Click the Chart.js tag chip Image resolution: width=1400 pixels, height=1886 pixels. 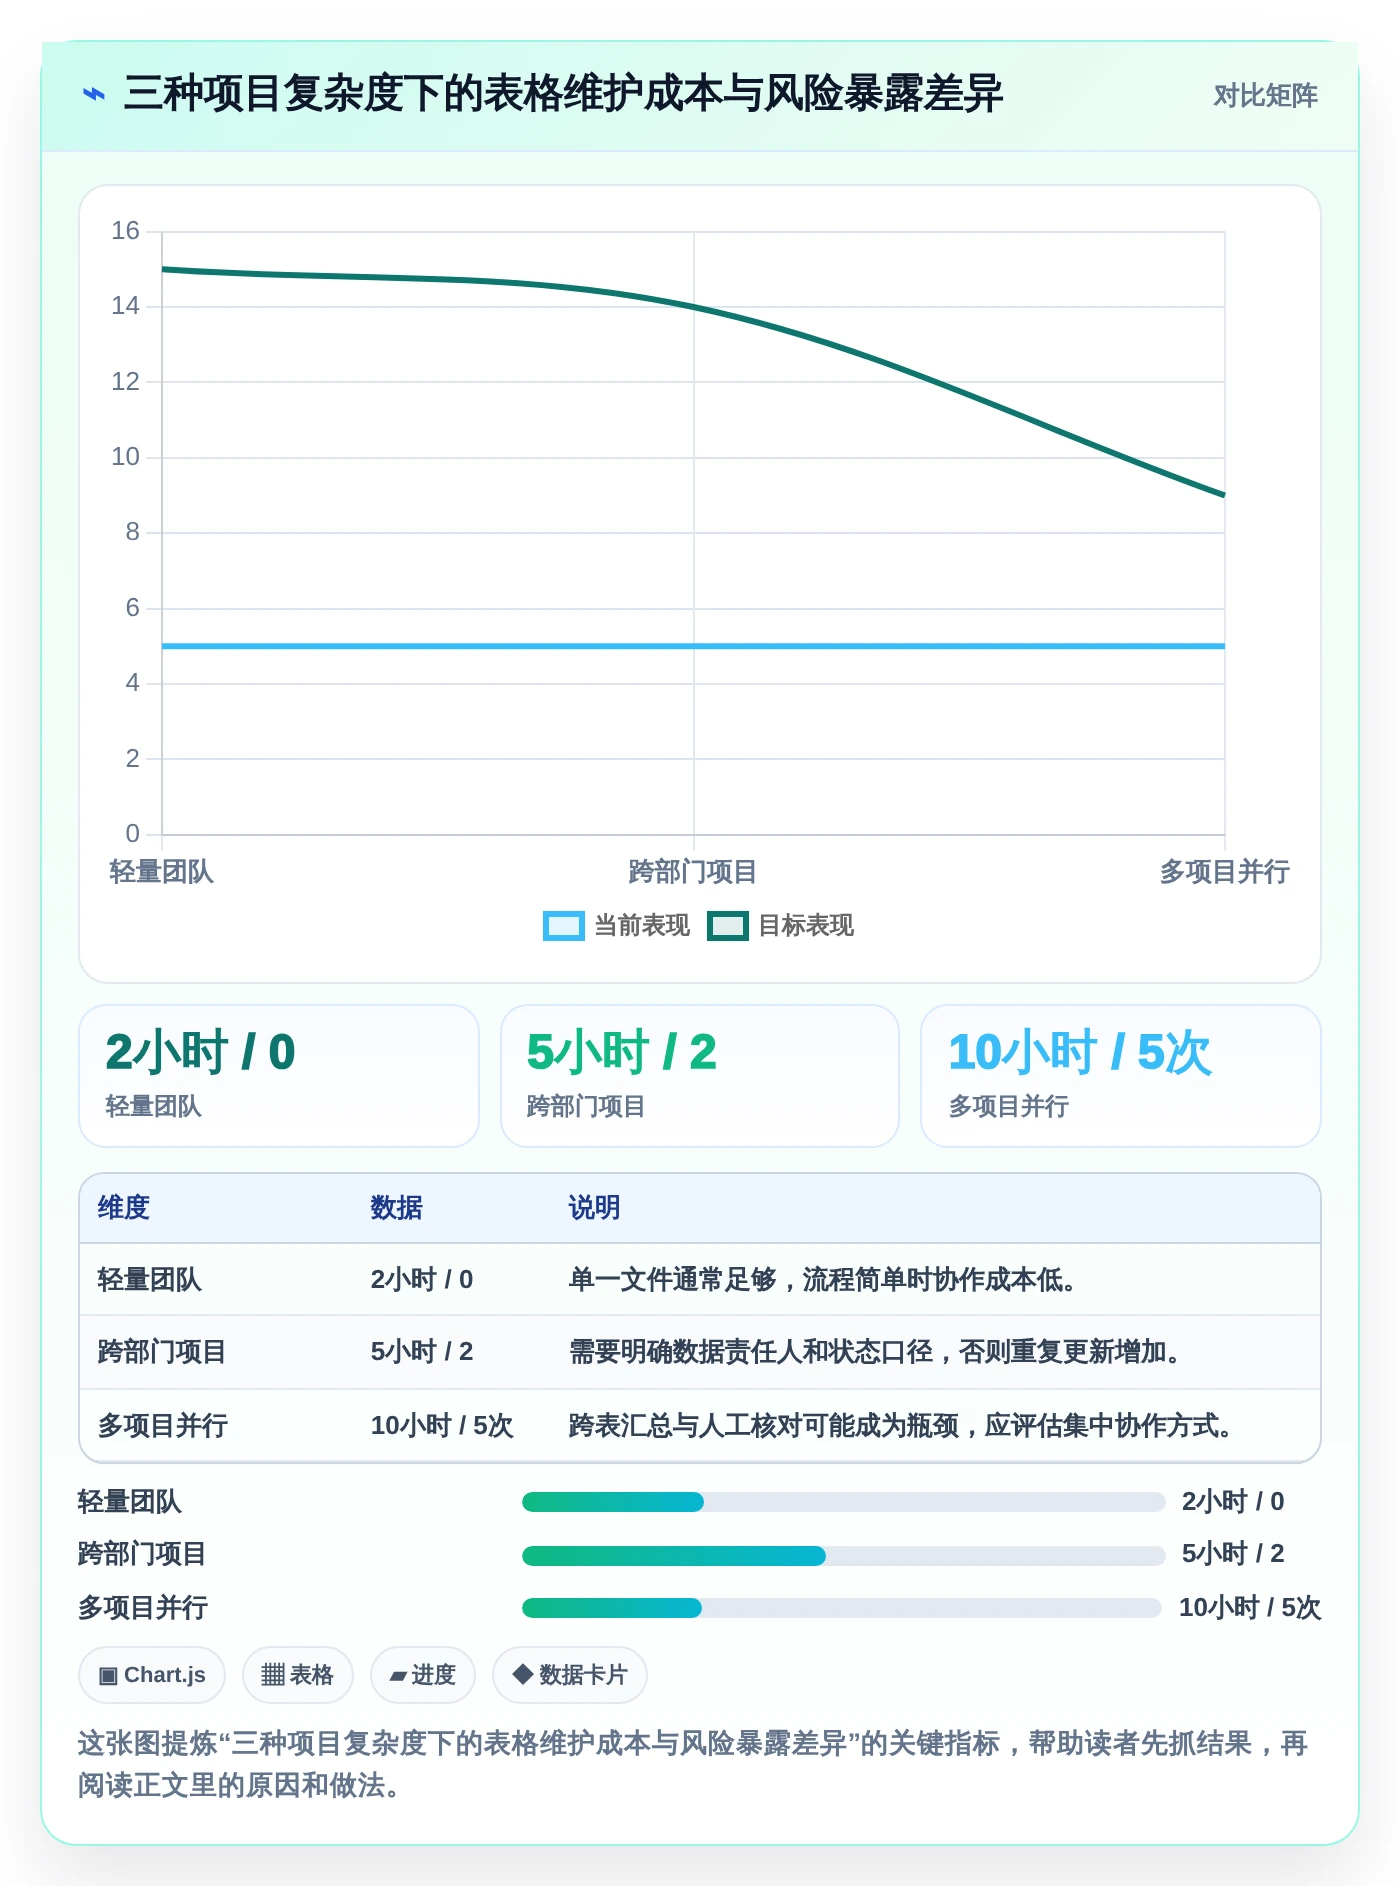click(x=152, y=1675)
